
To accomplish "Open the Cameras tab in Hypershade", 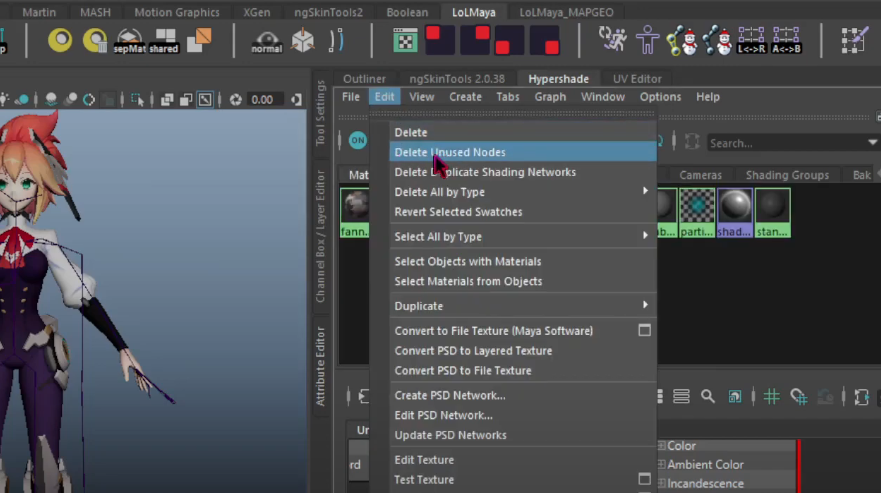I will [700, 175].
